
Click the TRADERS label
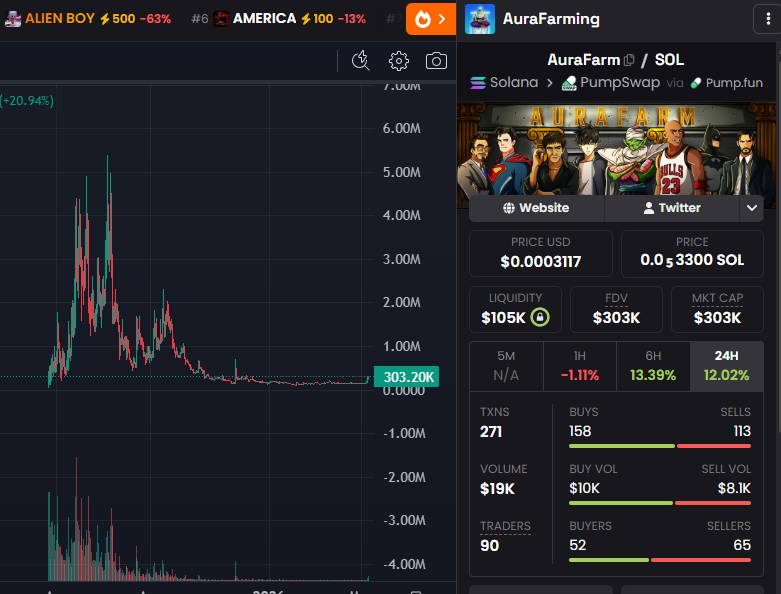pos(505,526)
